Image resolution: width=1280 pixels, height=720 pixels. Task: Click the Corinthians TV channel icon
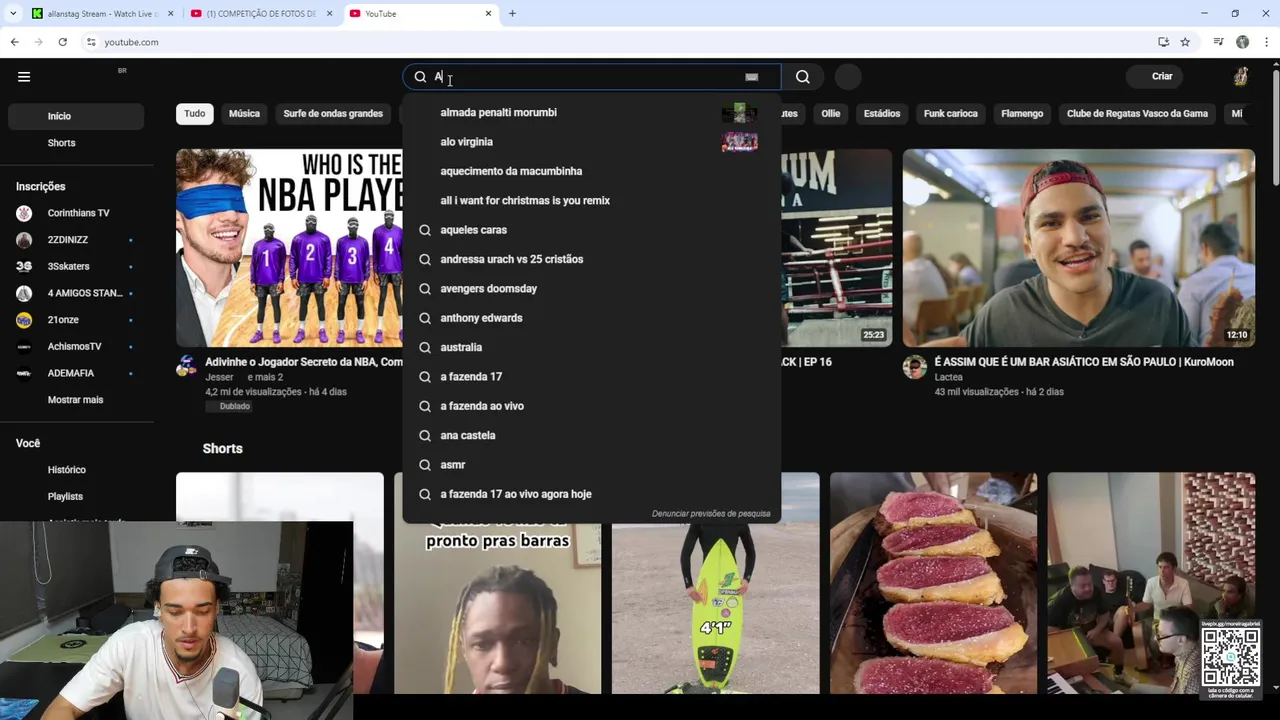[x=24, y=213]
